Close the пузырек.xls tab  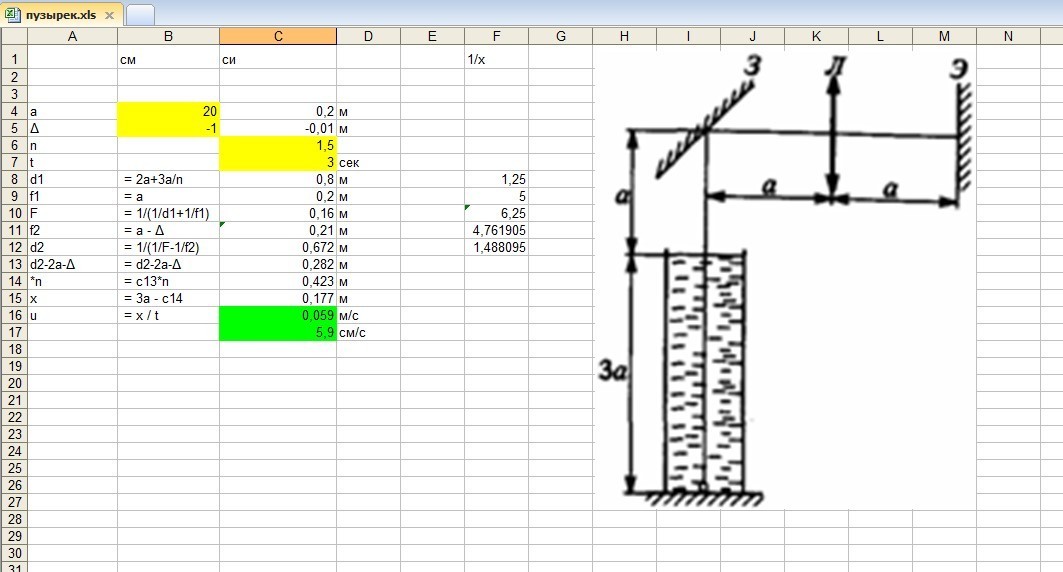coord(109,15)
